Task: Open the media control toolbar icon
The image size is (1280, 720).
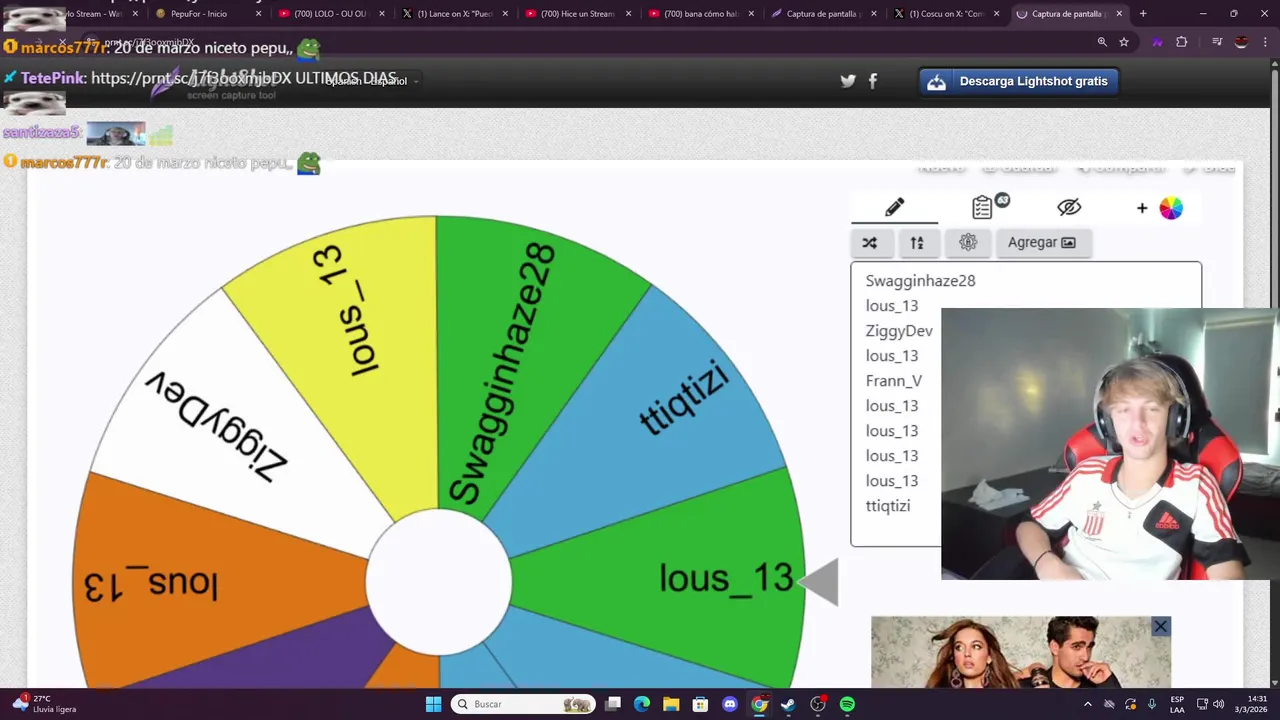Action: click(1217, 42)
